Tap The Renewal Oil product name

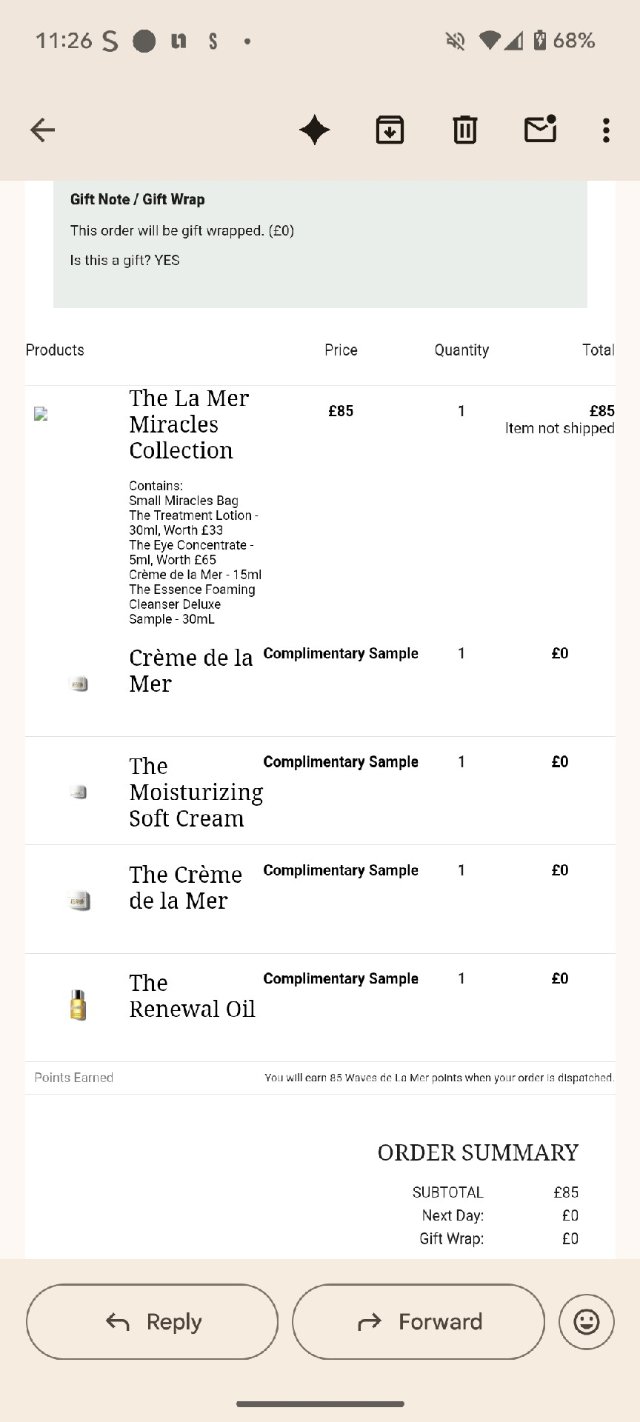pos(192,996)
